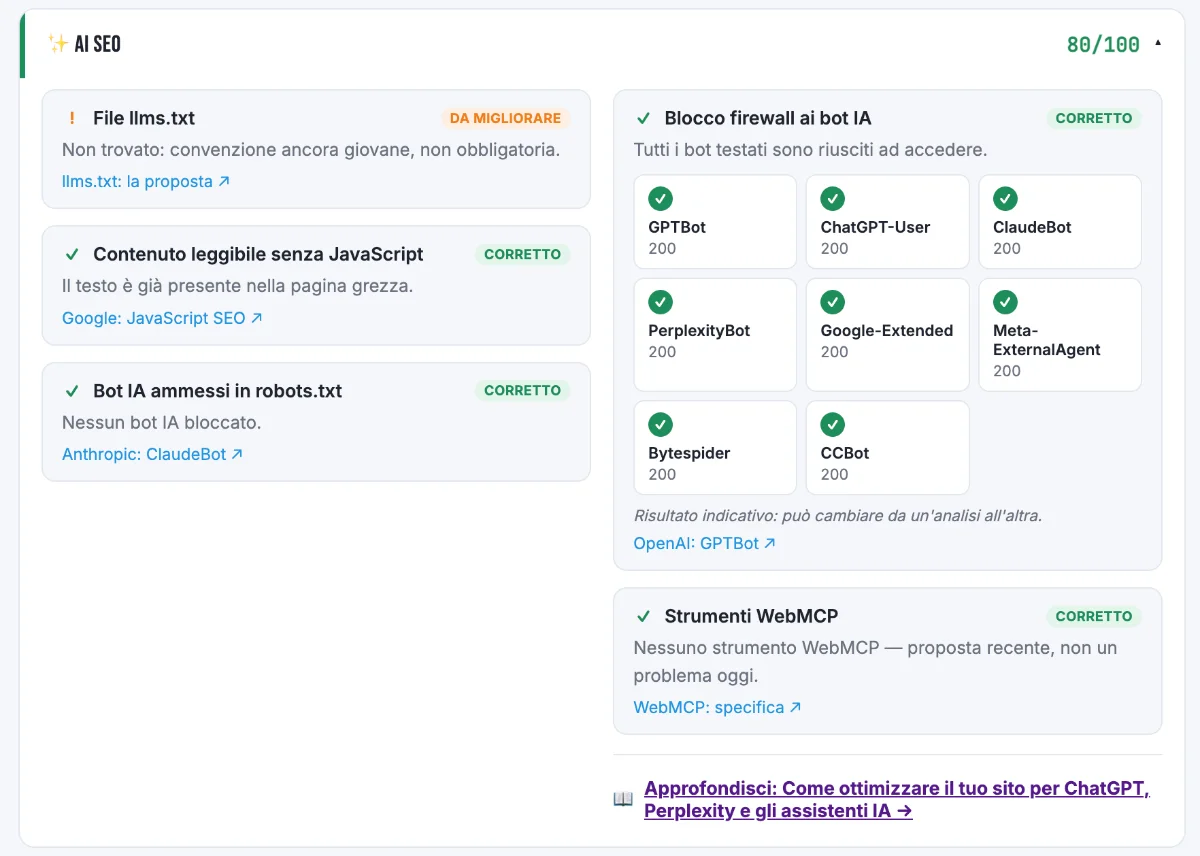This screenshot has width=1200, height=856.
Task: Click the green check icon in PerplexityBot tile
Action: click(x=660, y=301)
